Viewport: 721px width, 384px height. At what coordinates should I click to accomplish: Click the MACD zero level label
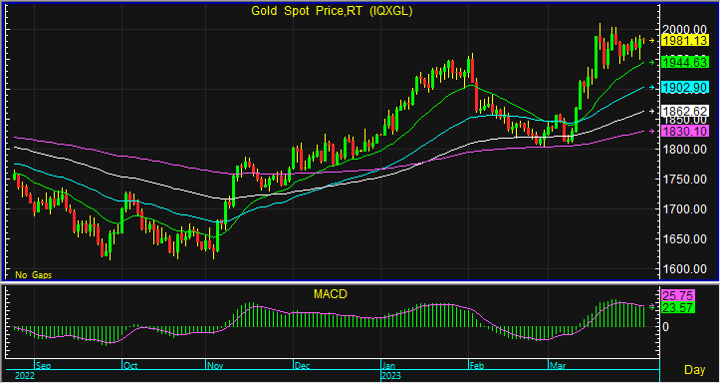click(666, 327)
